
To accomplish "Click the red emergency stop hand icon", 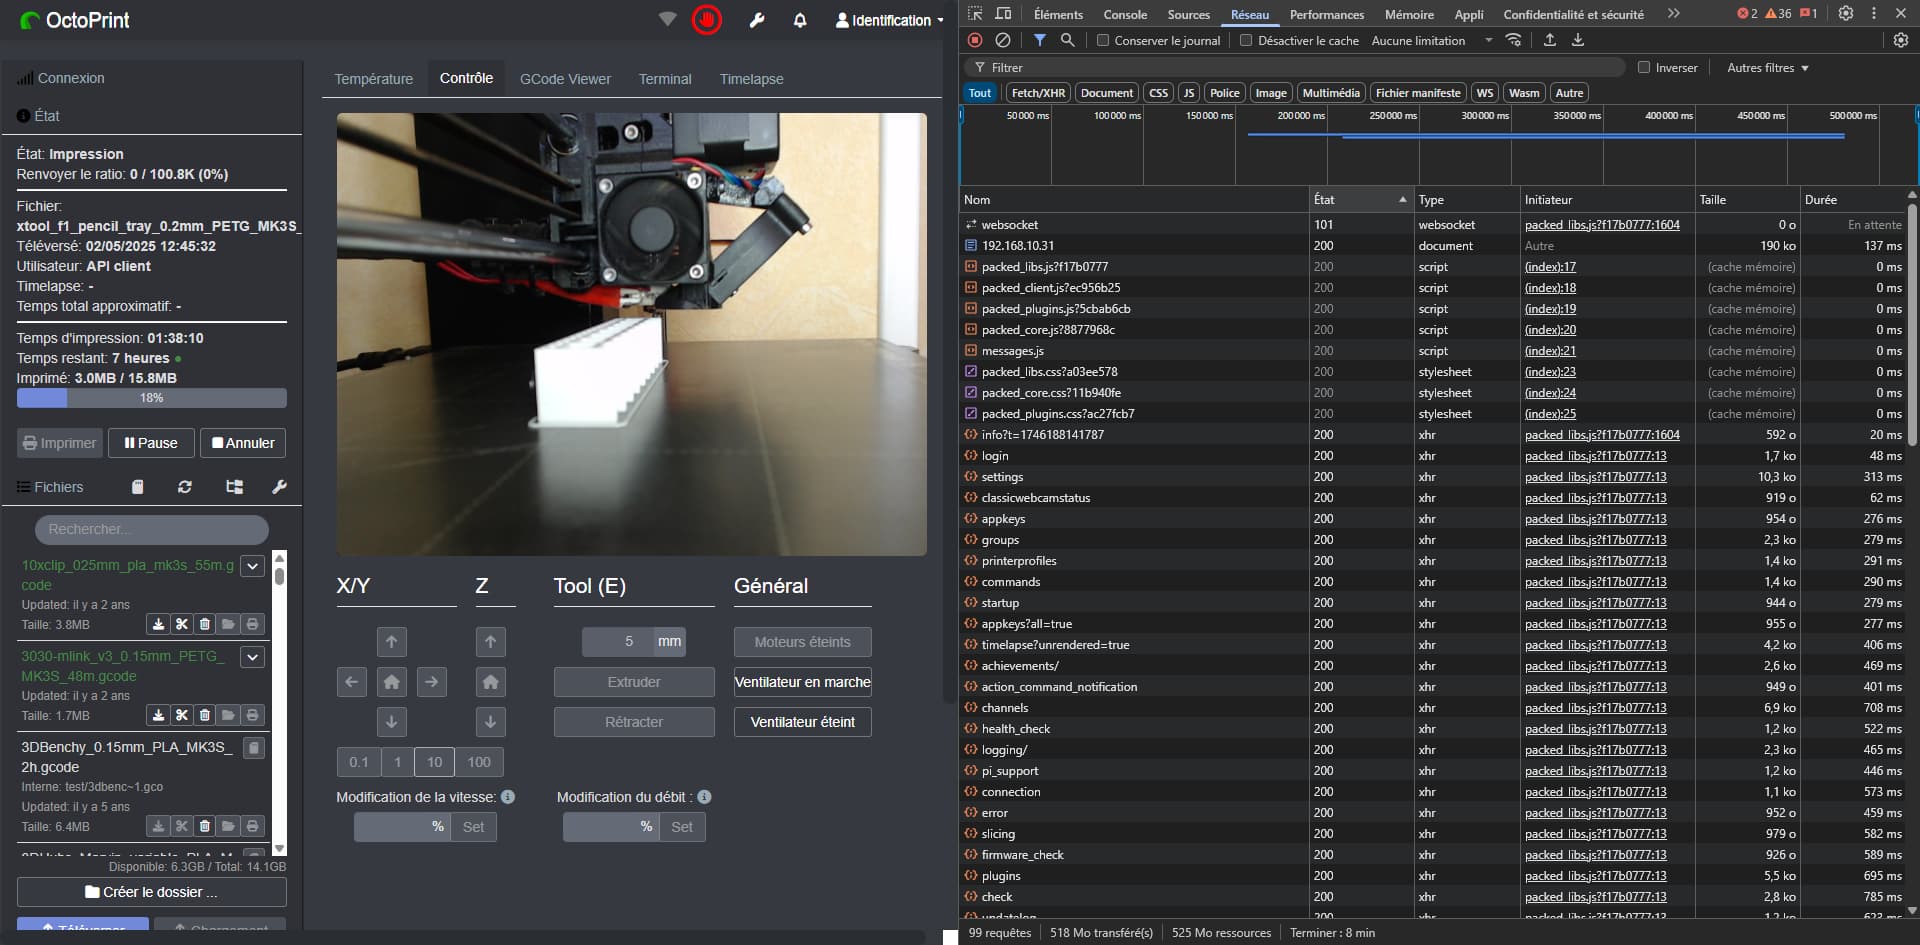I will pos(707,20).
